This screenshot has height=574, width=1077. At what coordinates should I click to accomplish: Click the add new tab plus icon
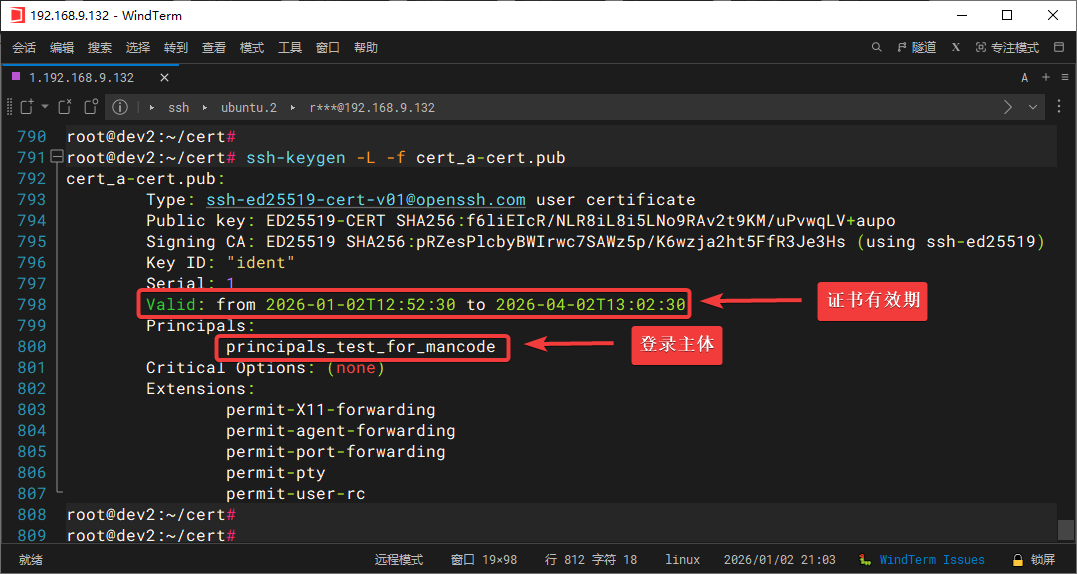1046,77
